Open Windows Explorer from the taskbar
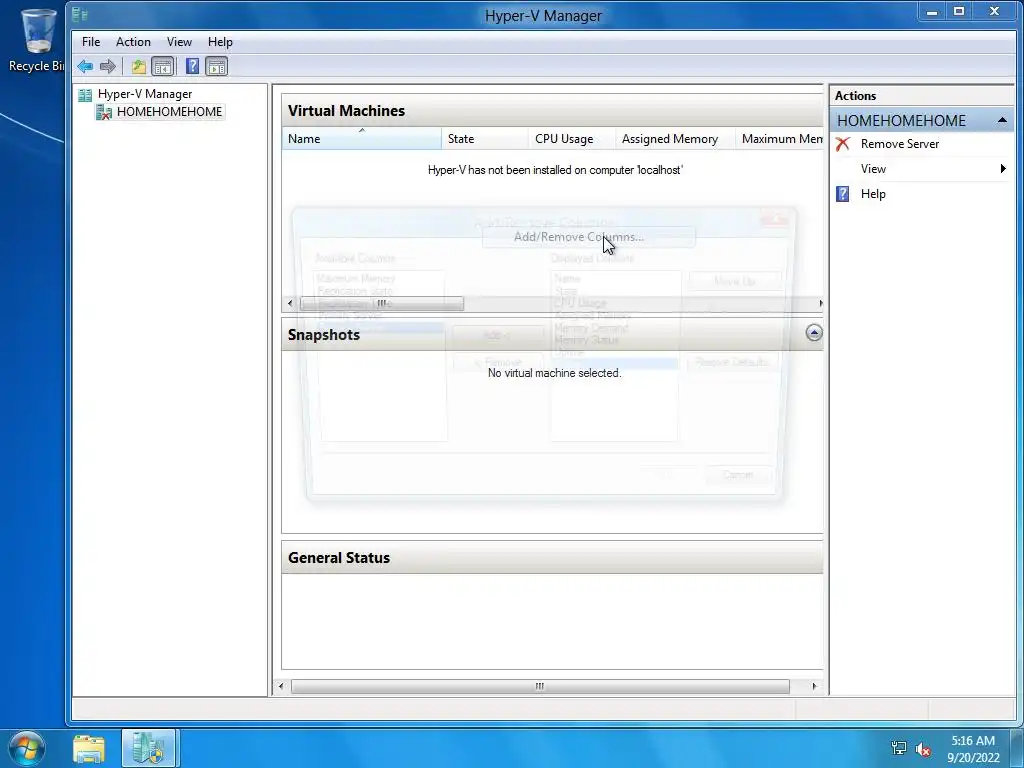Image resolution: width=1024 pixels, height=768 pixels. point(89,748)
